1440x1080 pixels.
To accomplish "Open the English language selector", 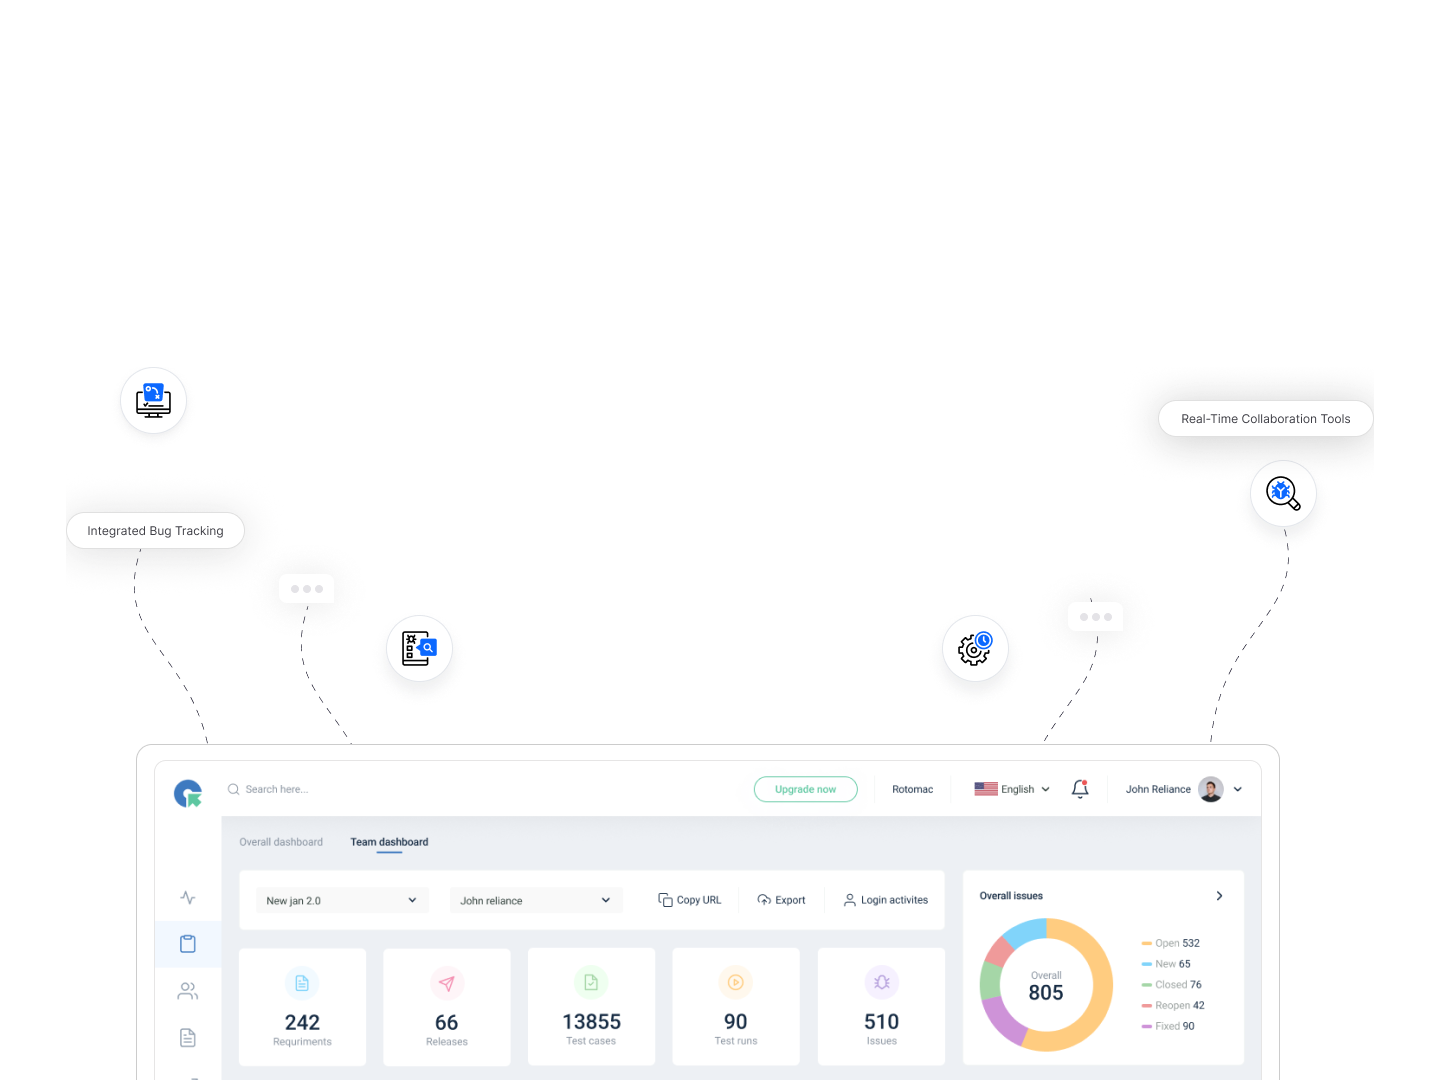I will coord(1012,789).
